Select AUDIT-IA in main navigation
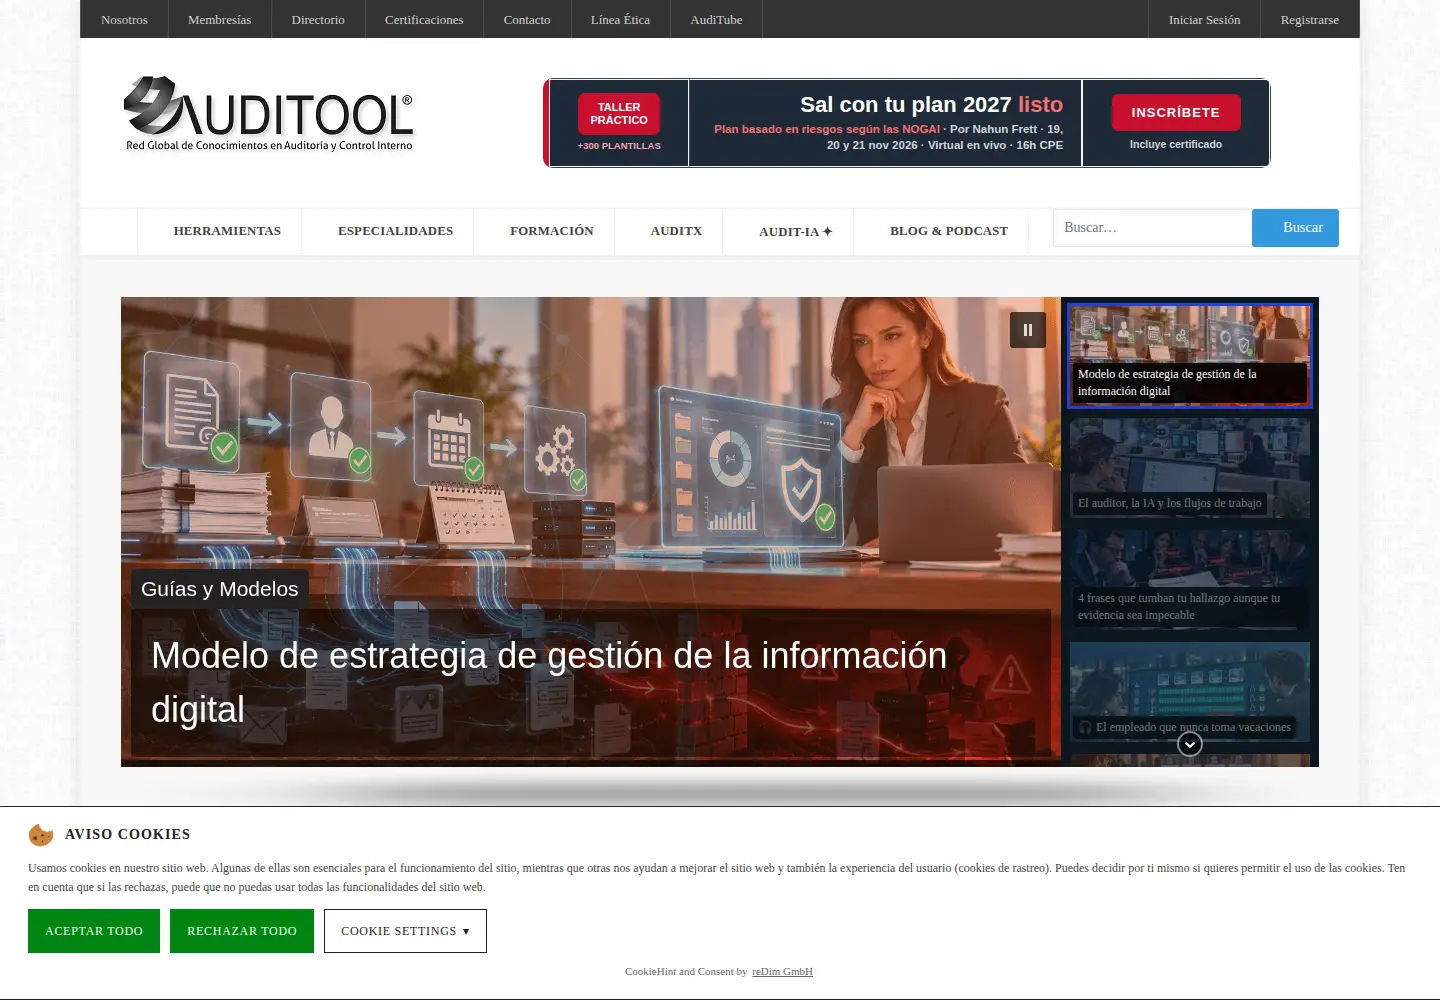Screen dimensions: 1440x1000 (795, 231)
